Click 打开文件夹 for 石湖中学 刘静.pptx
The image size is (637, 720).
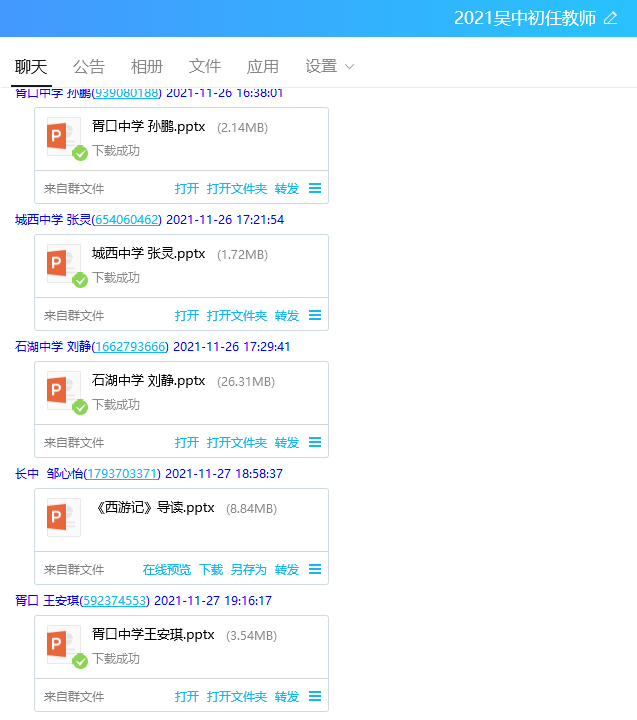237,443
